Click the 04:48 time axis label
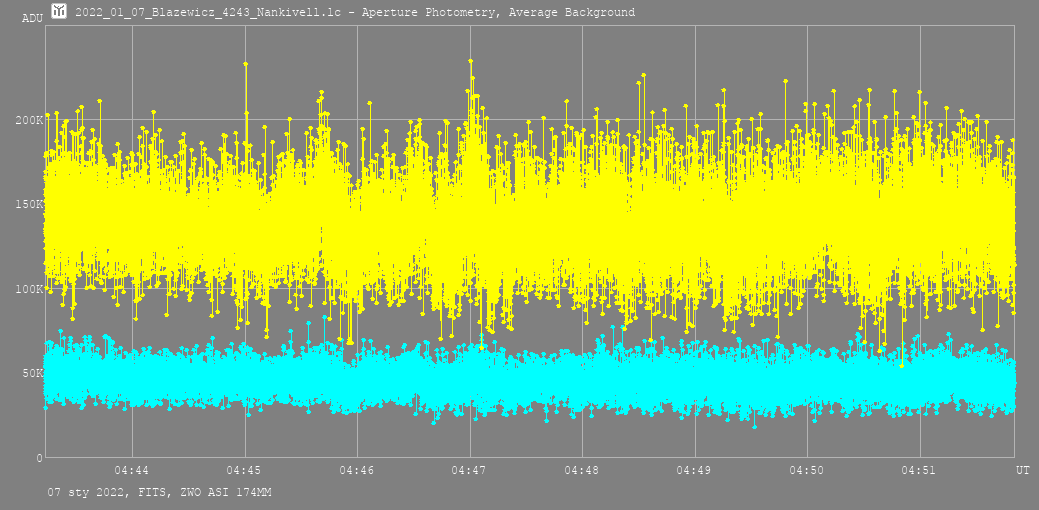Screen dimensions: 1039x510 tap(582, 470)
